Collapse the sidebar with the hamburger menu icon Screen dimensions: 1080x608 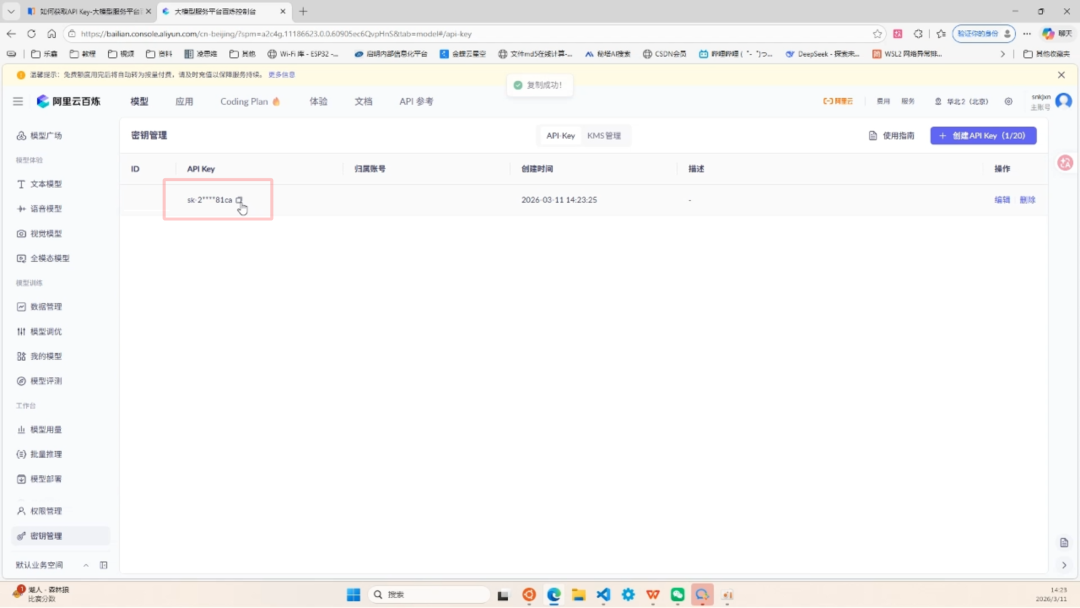18,101
